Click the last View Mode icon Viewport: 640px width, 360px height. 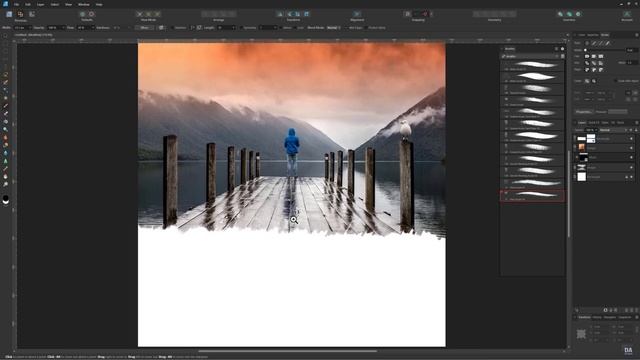[x=158, y=14]
